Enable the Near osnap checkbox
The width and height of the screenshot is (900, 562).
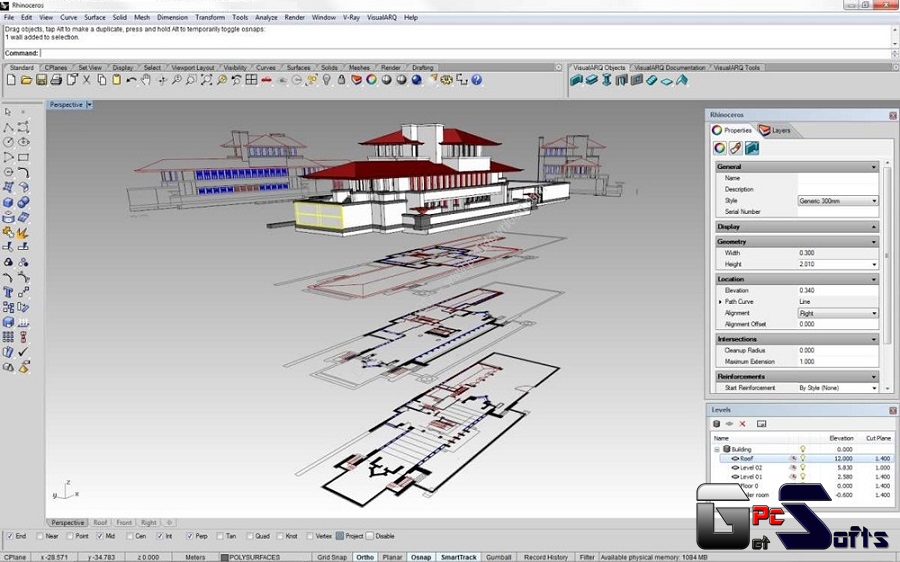pyautogui.click(x=40, y=536)
